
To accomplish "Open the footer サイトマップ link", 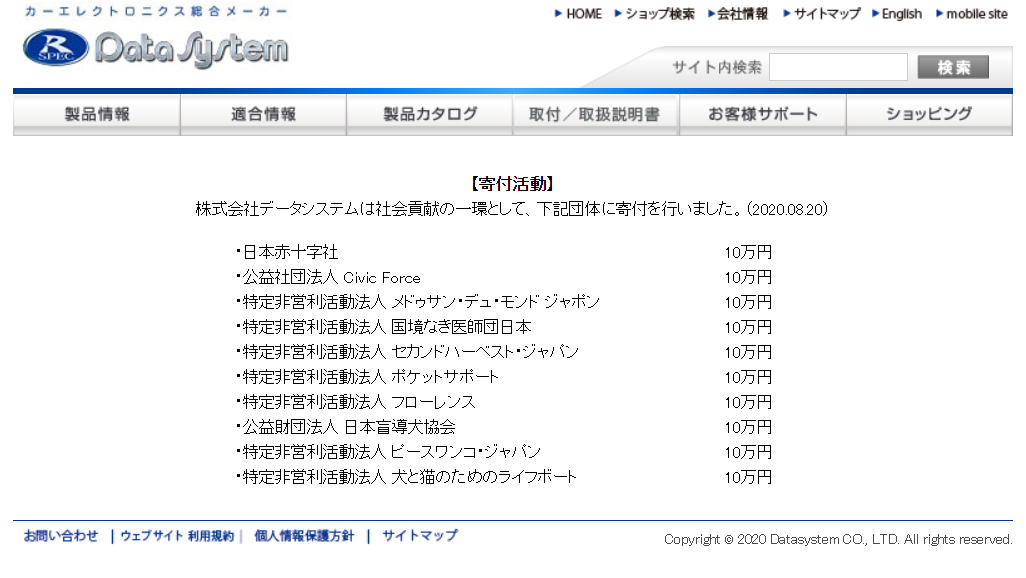I will click(420, 536).
